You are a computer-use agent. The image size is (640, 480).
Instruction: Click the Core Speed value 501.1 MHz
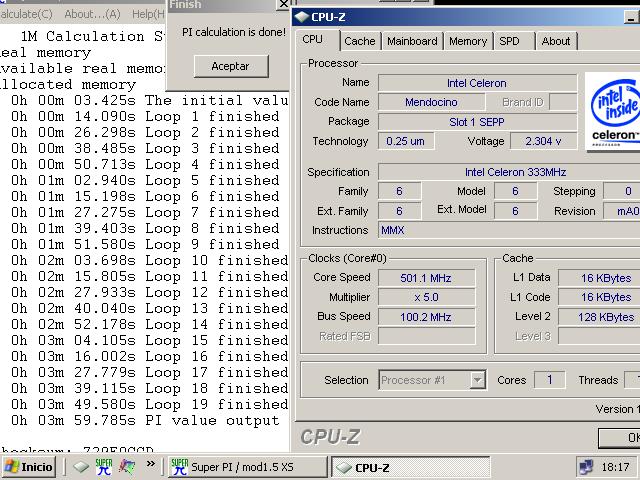click(x=427, y=278)
